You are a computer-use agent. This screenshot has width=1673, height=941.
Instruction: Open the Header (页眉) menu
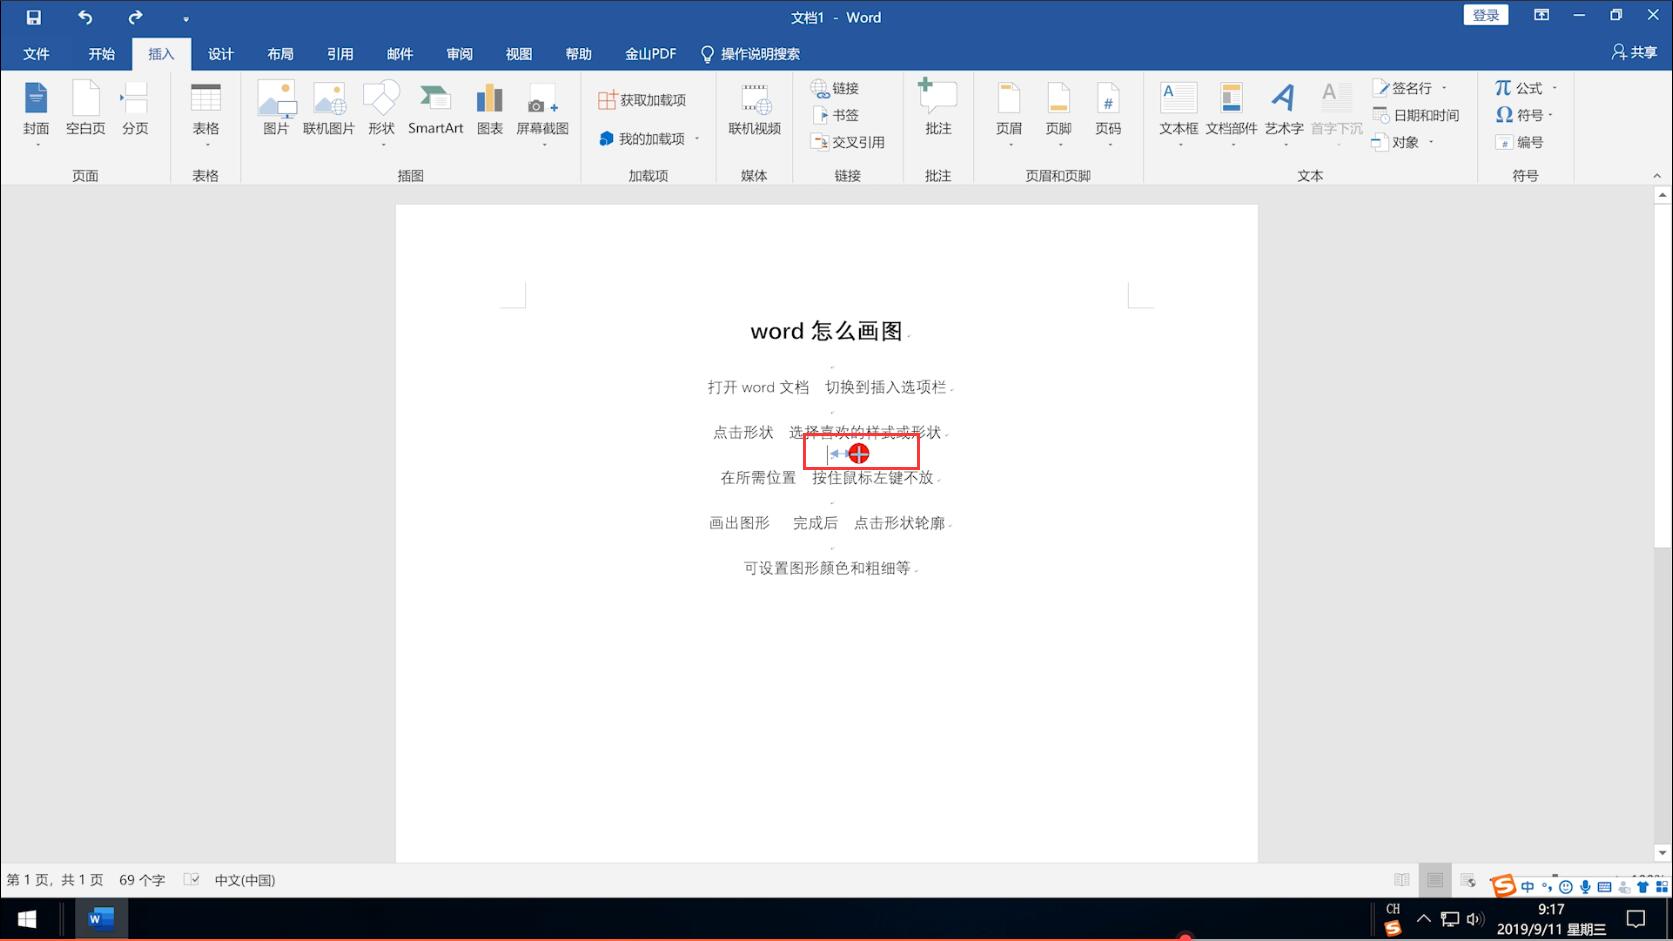pos(1009,113)
